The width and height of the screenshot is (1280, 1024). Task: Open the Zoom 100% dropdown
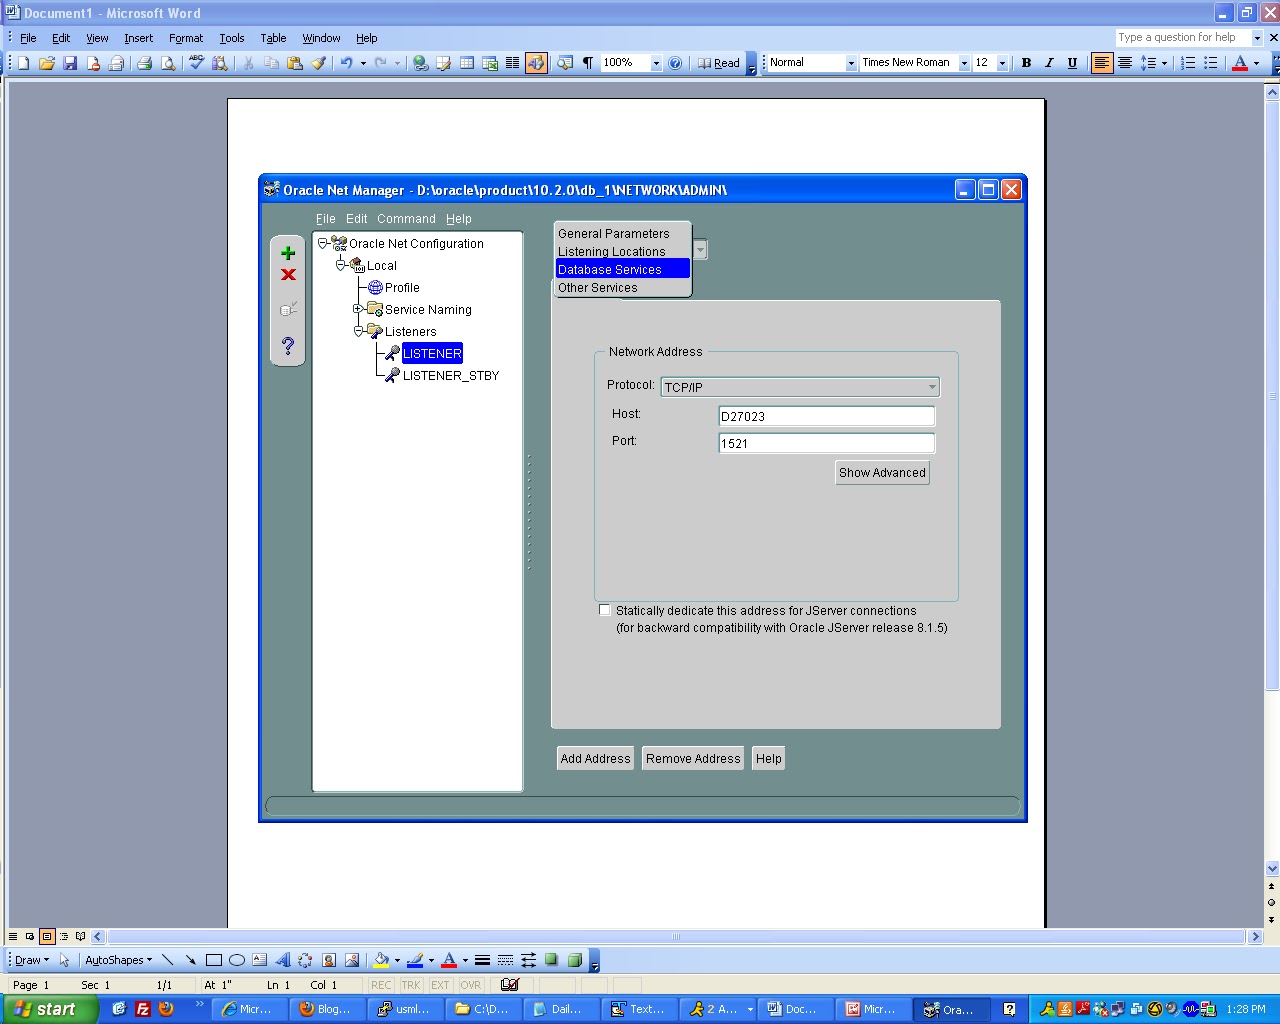point(656,63)
